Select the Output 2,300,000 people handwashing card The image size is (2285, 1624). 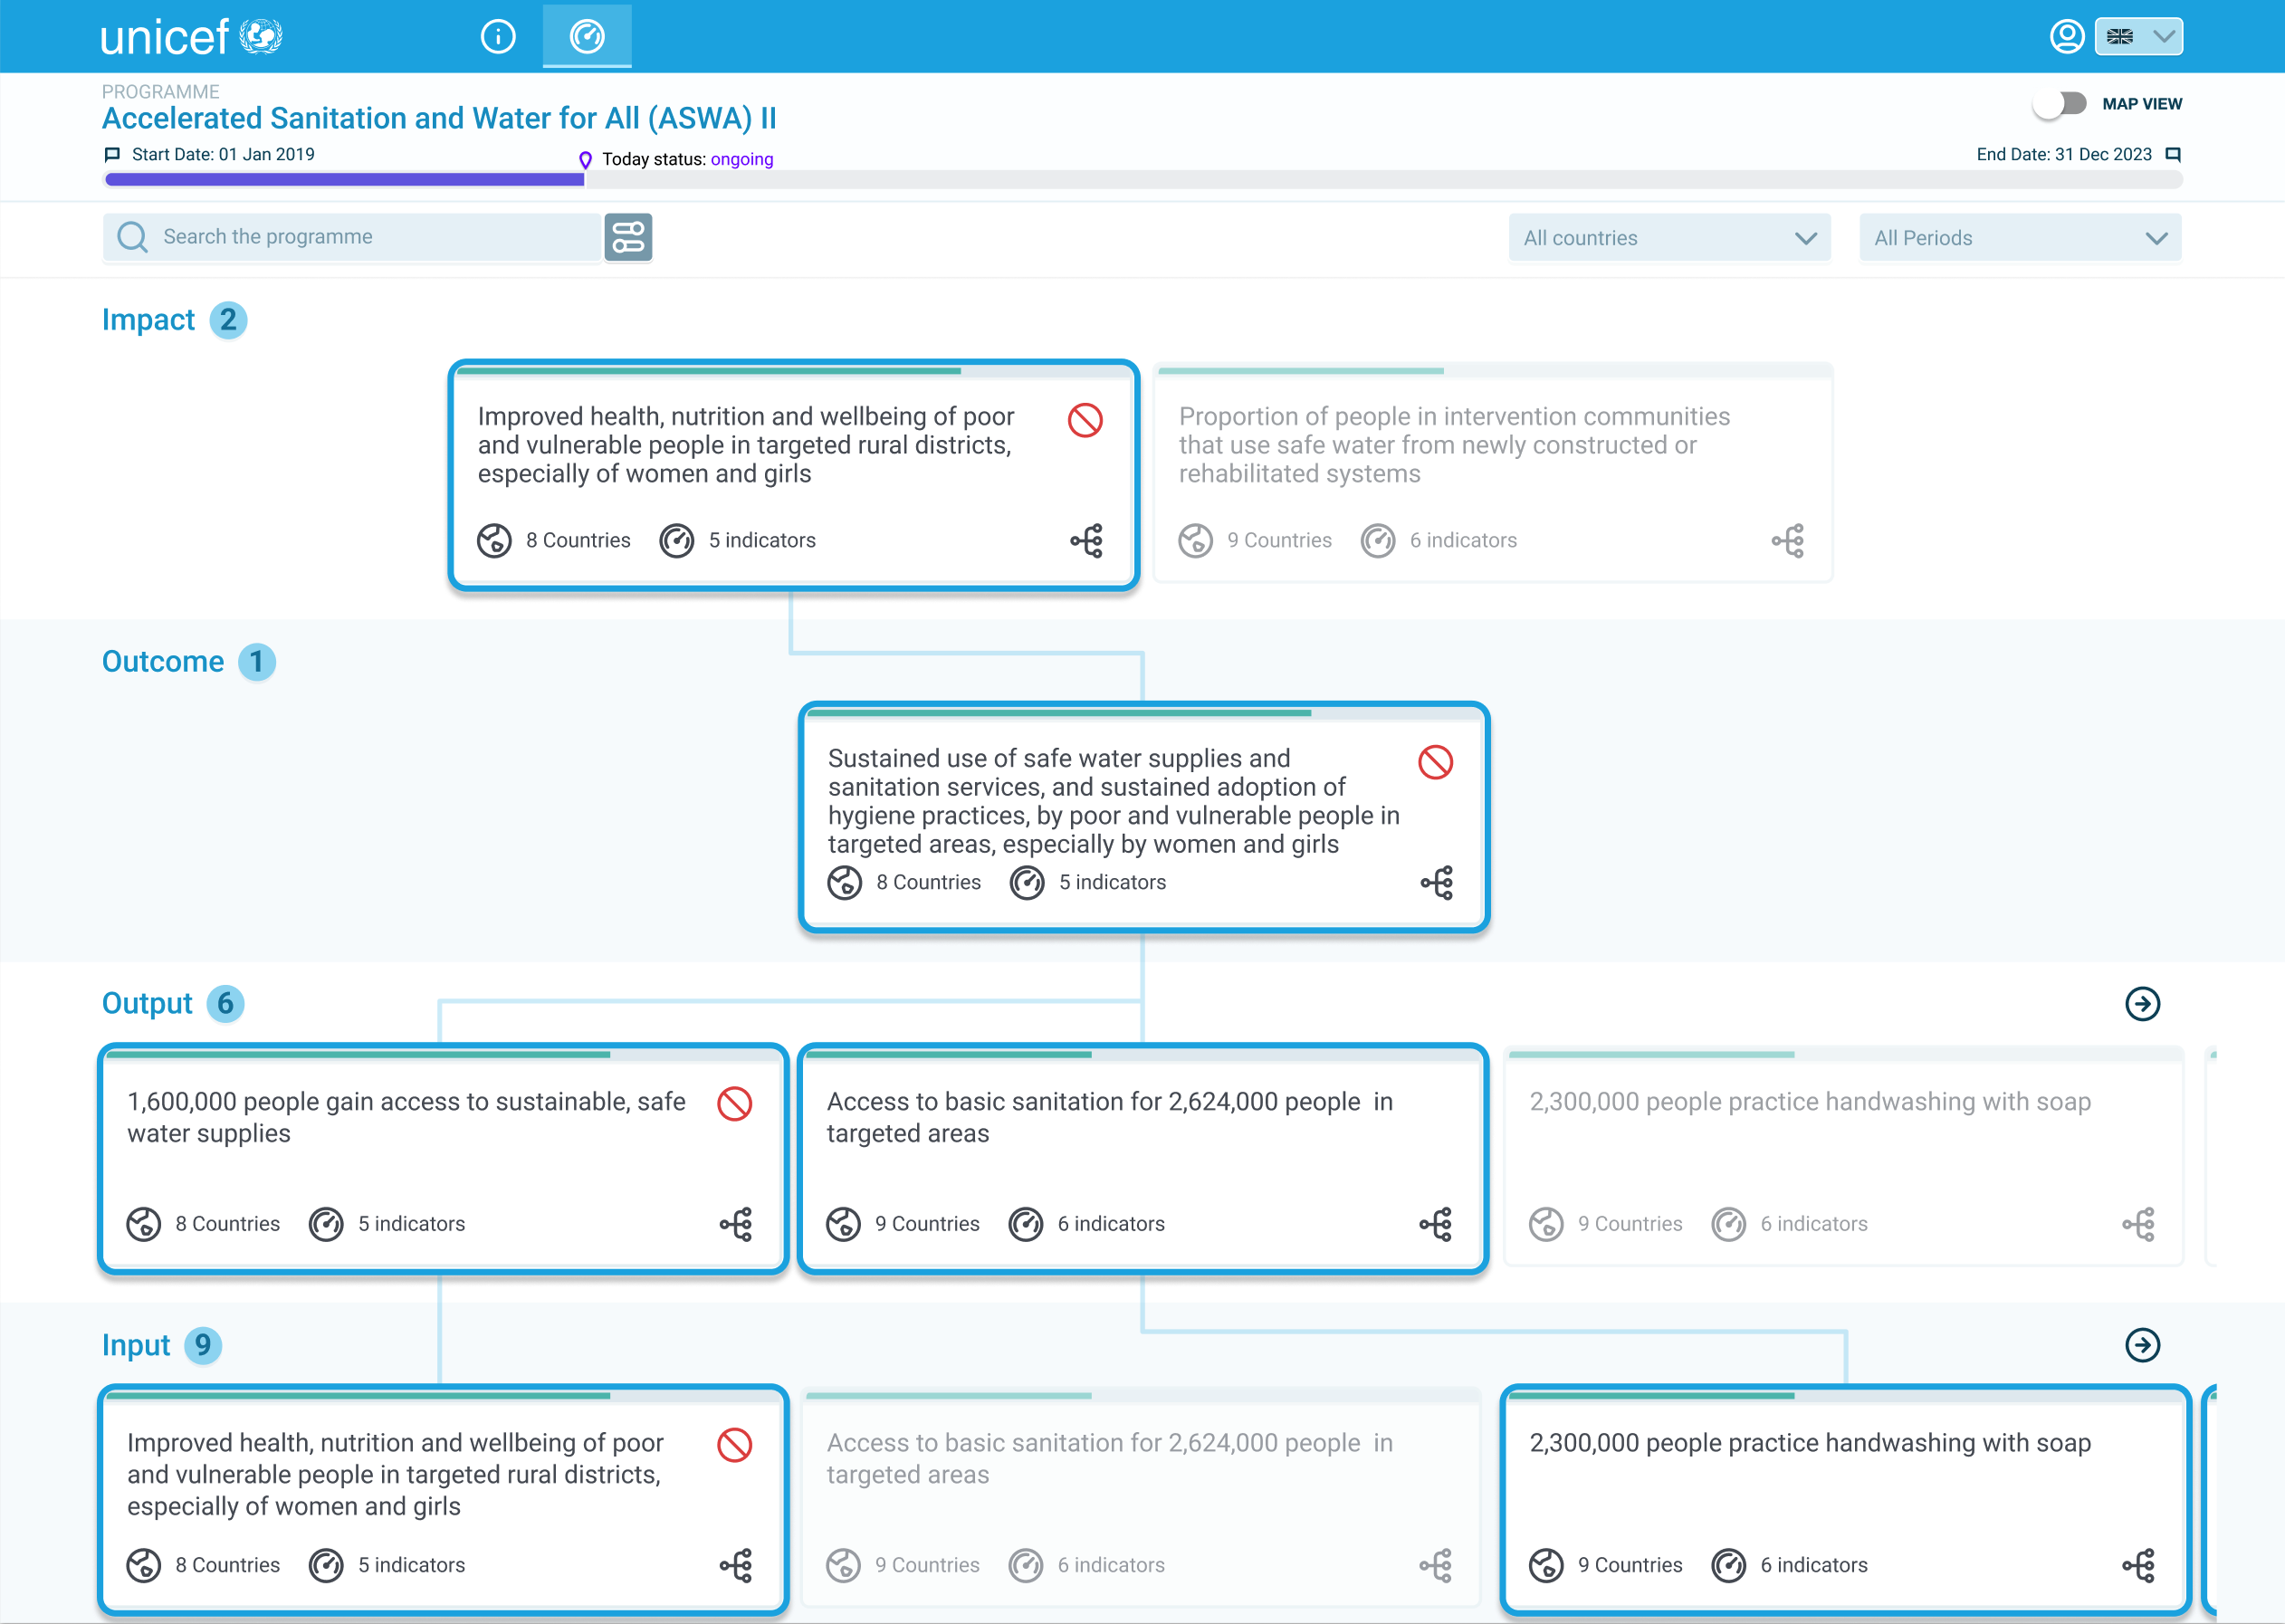[x=1843, y=1157]
